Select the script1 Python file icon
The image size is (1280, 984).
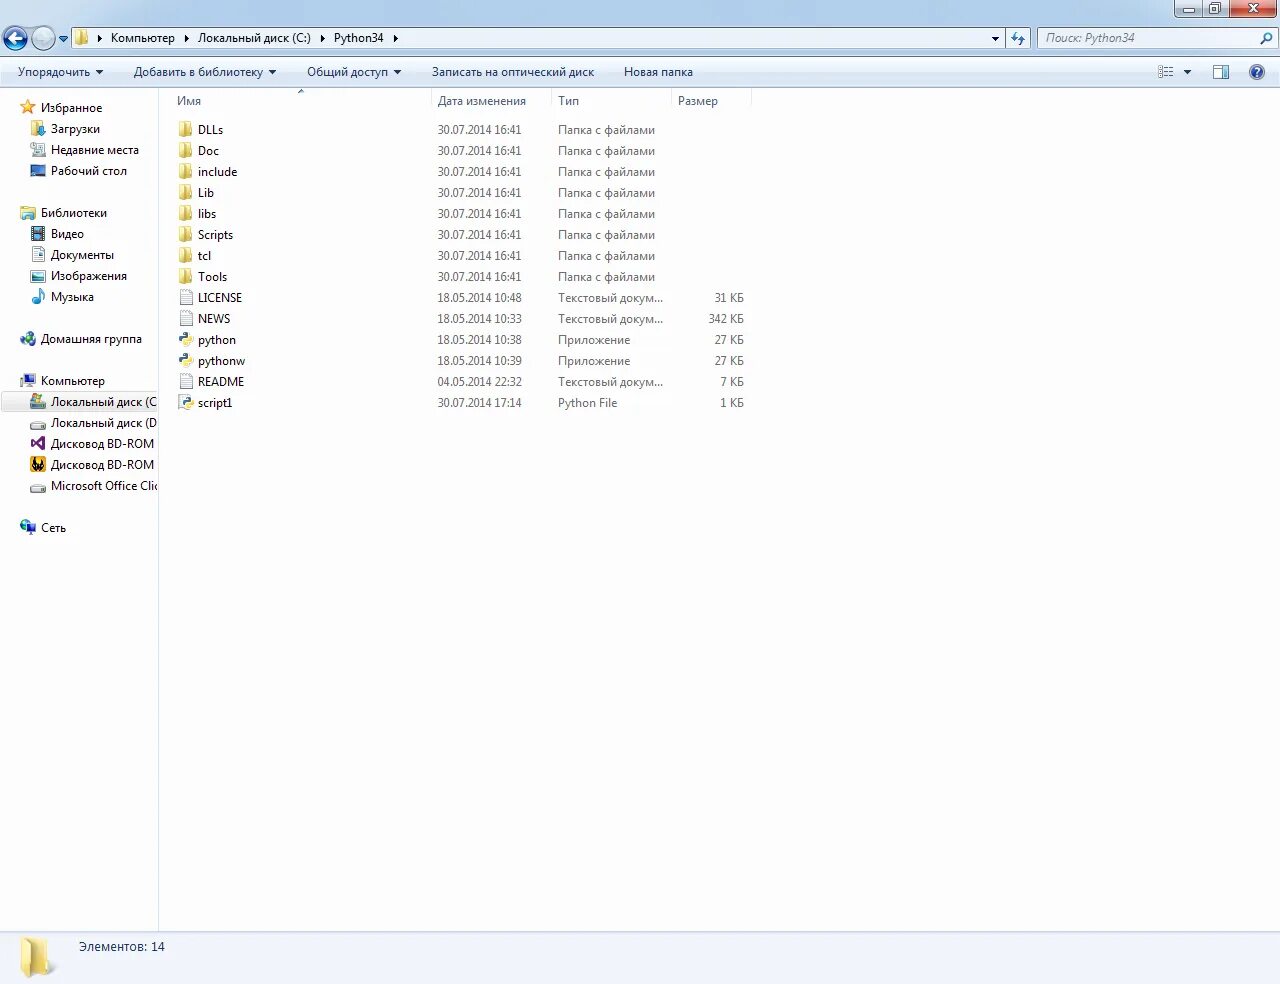(x=186, y=403)
